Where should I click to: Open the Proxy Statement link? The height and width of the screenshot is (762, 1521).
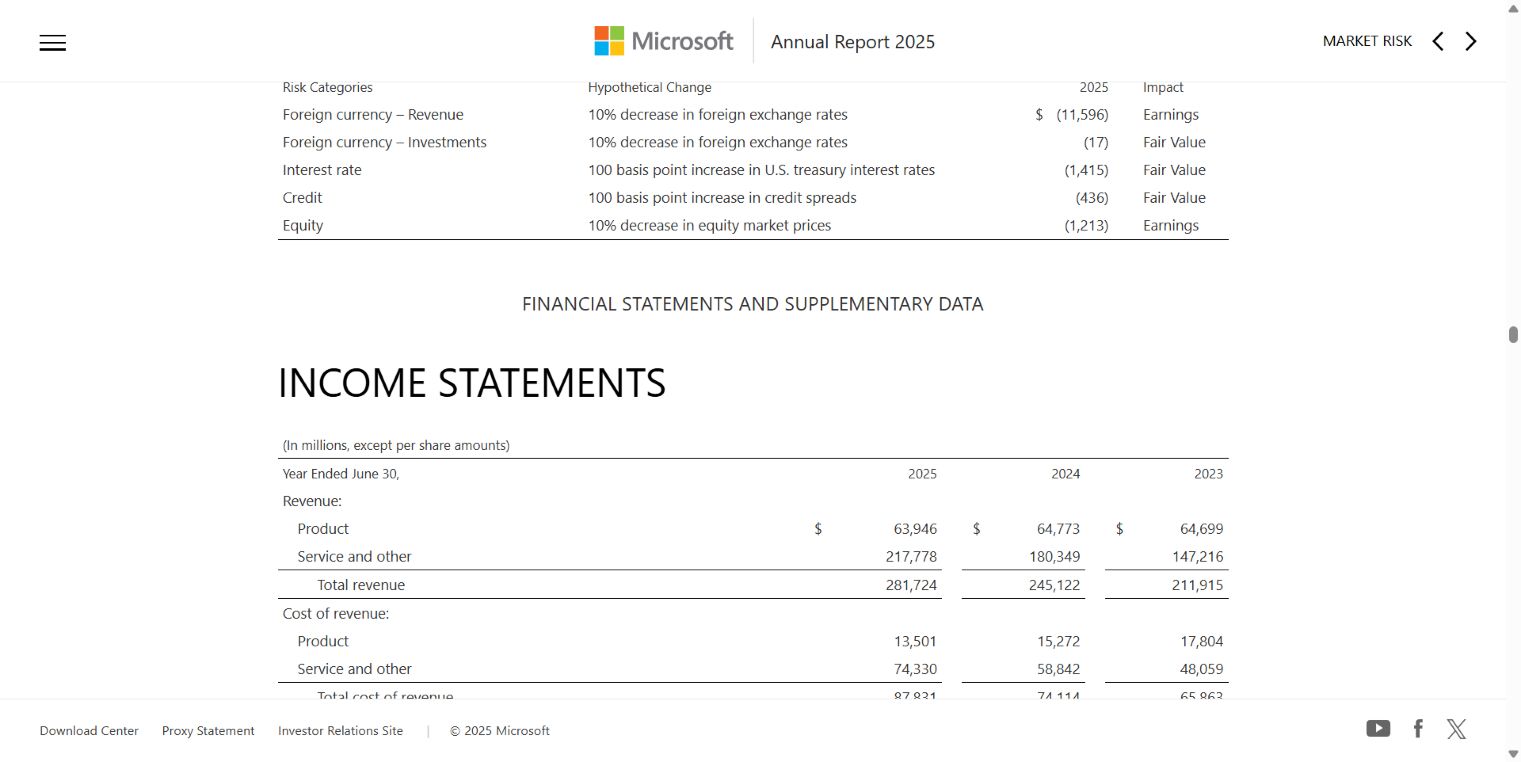point(208,731)
